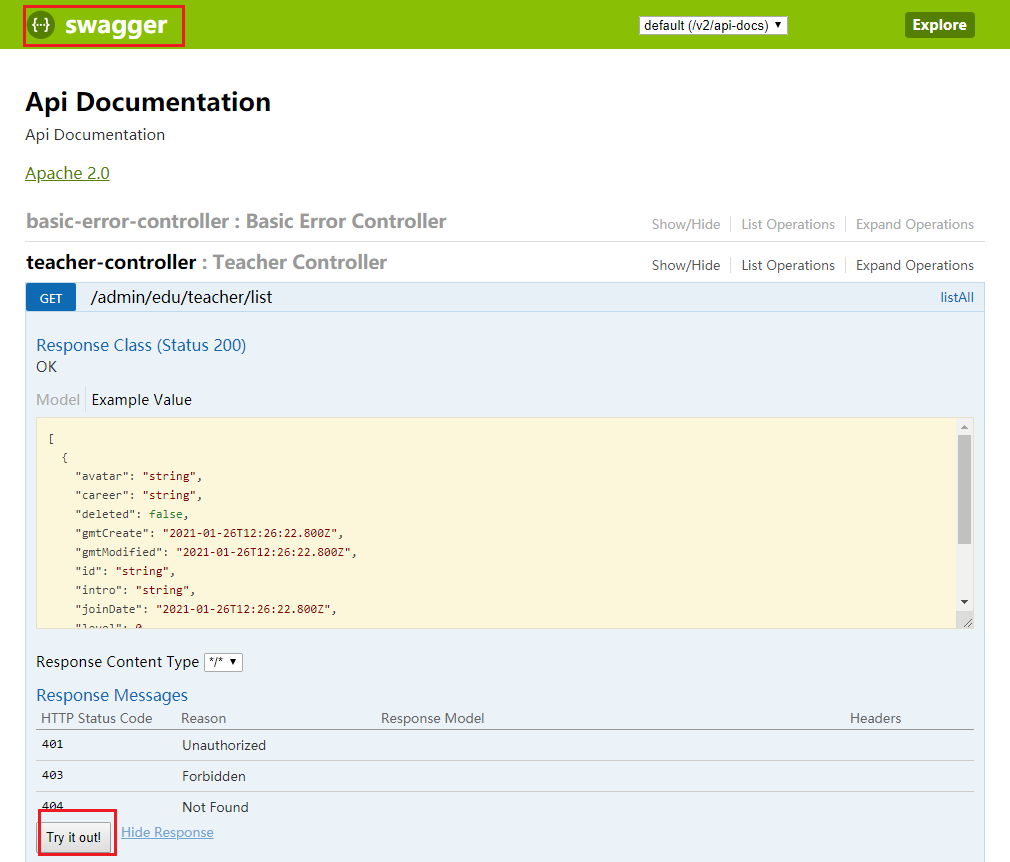The height and width of the screenshot is (862, 1010).
Task: Click List Operations for basic-error-controller
Action: 788,224
